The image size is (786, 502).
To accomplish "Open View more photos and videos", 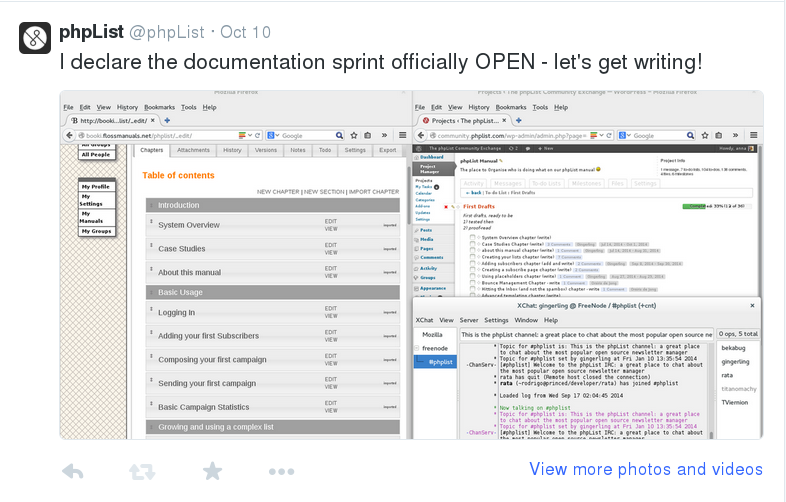I will [646, 469].
